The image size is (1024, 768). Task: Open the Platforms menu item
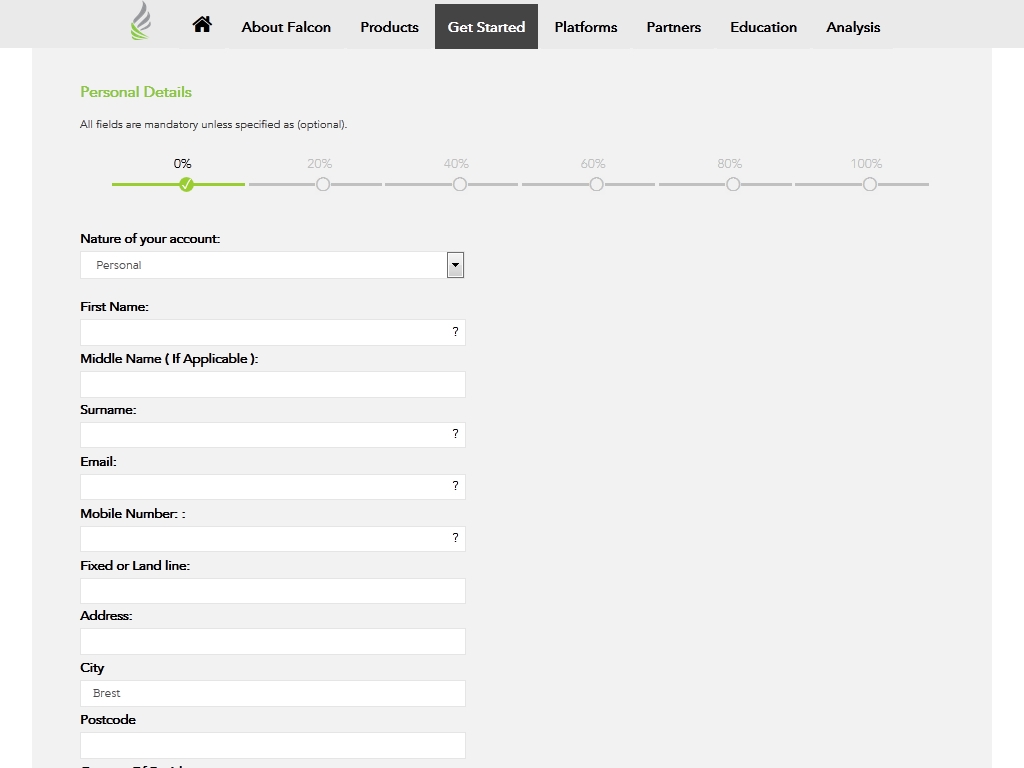[586, 27]
